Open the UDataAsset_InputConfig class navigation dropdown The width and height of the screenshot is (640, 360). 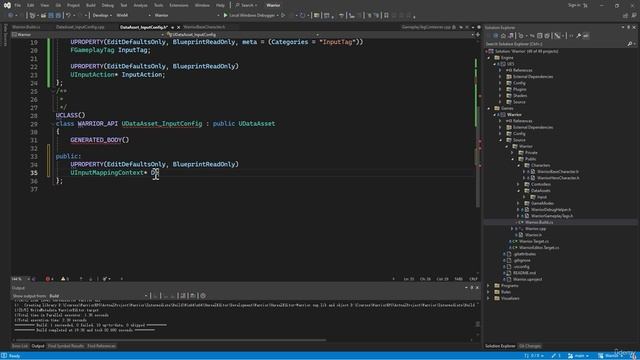(243, 35)
